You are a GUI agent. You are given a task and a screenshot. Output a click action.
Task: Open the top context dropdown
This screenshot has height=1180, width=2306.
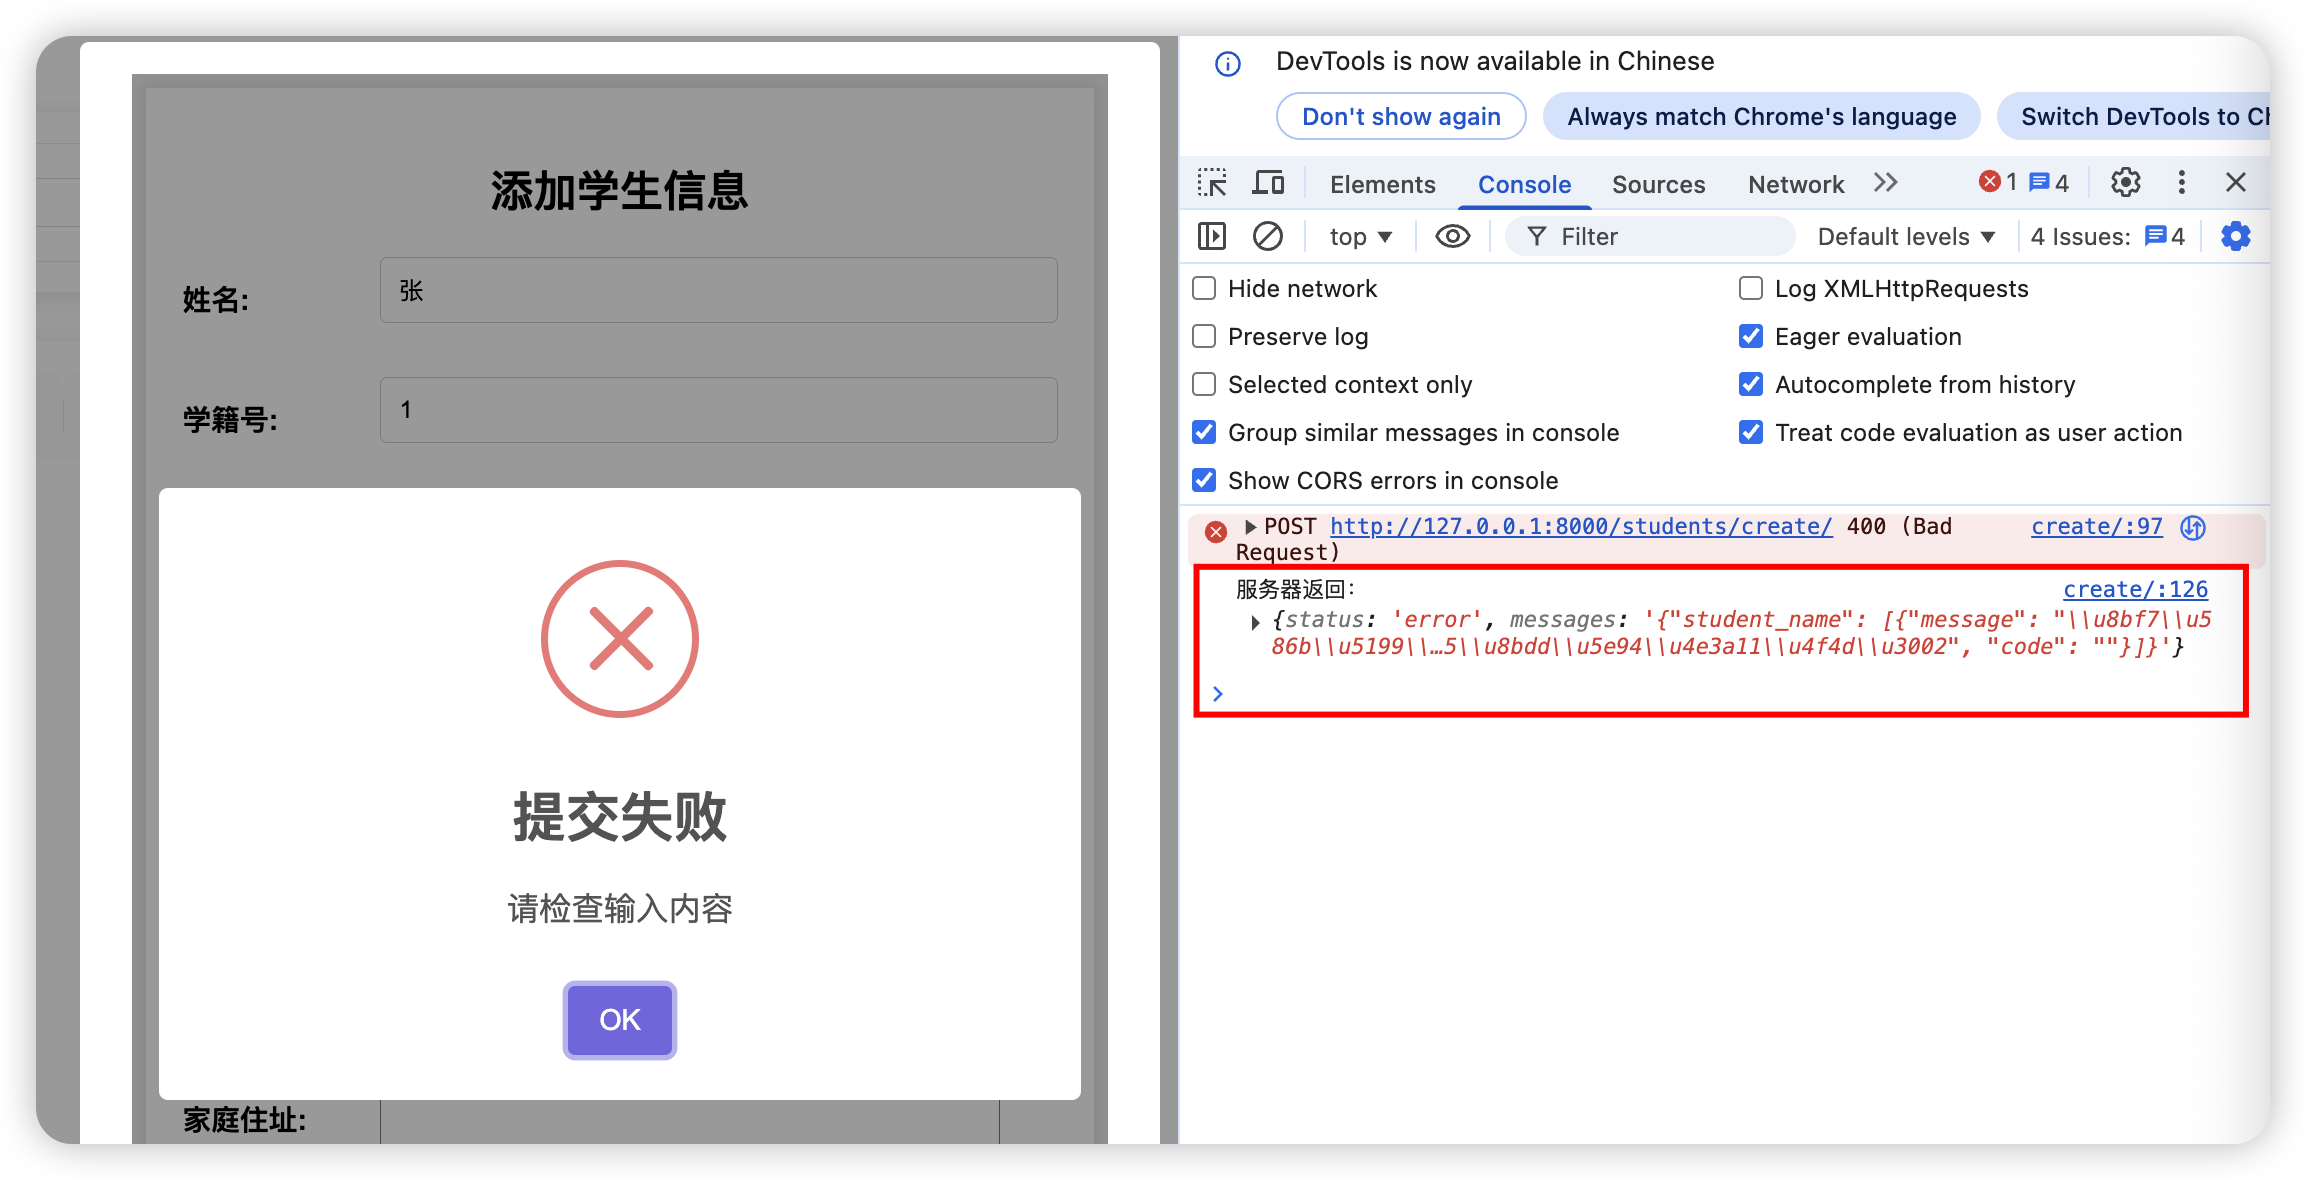point(1359,237)
